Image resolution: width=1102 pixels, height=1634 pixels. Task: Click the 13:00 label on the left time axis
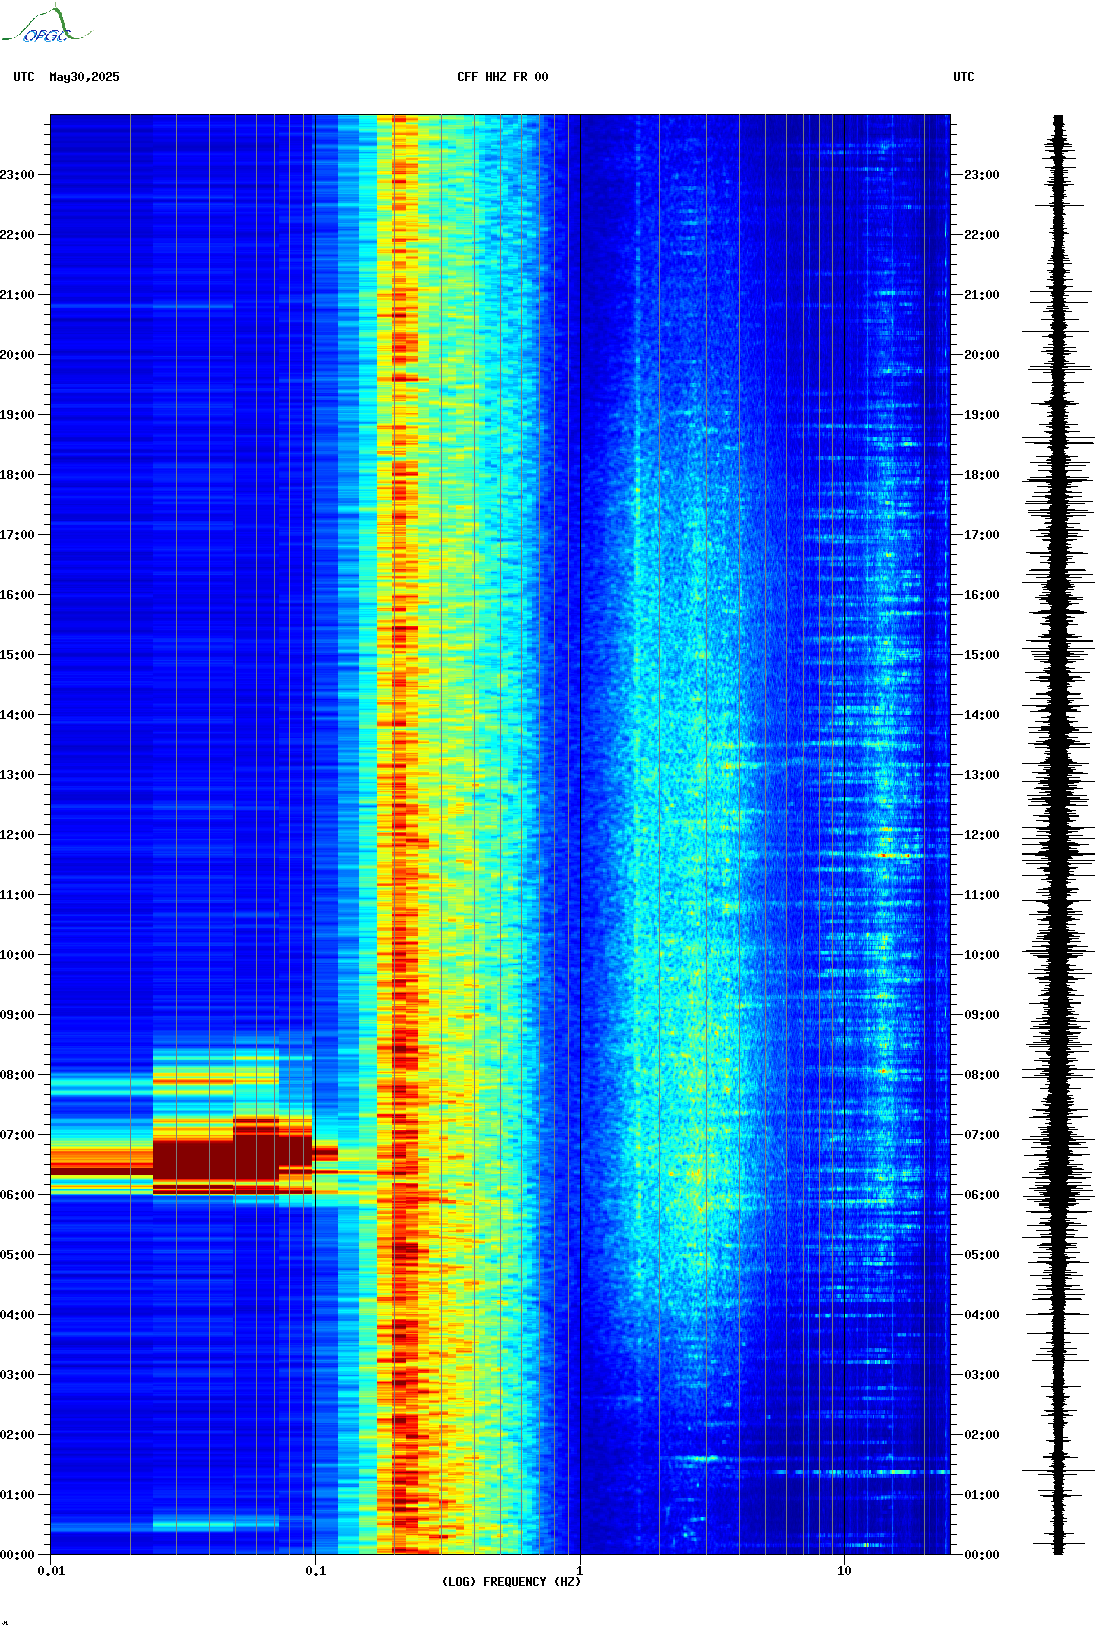tap(17, 775)
